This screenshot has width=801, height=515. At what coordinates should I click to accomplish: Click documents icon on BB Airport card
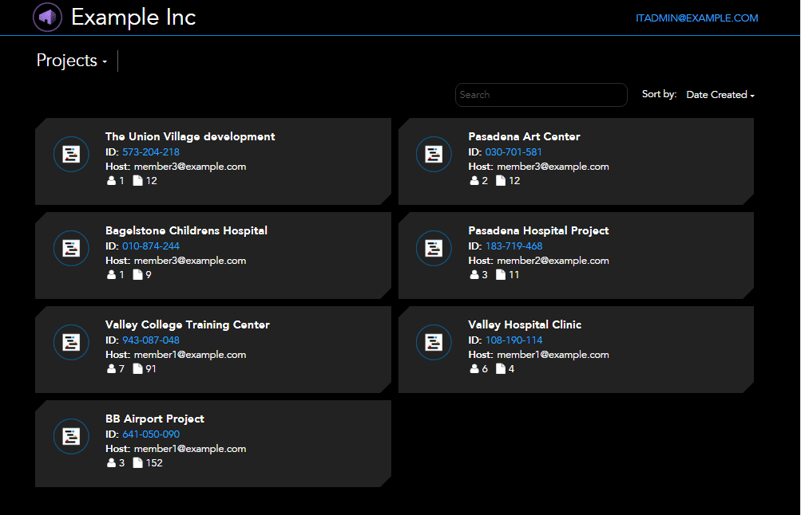[137, 462]
